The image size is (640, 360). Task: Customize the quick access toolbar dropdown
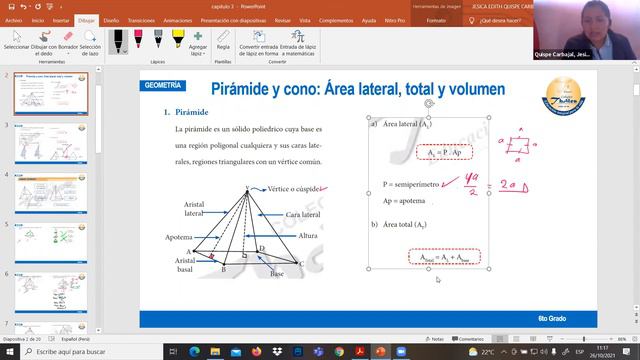(61, 7)
